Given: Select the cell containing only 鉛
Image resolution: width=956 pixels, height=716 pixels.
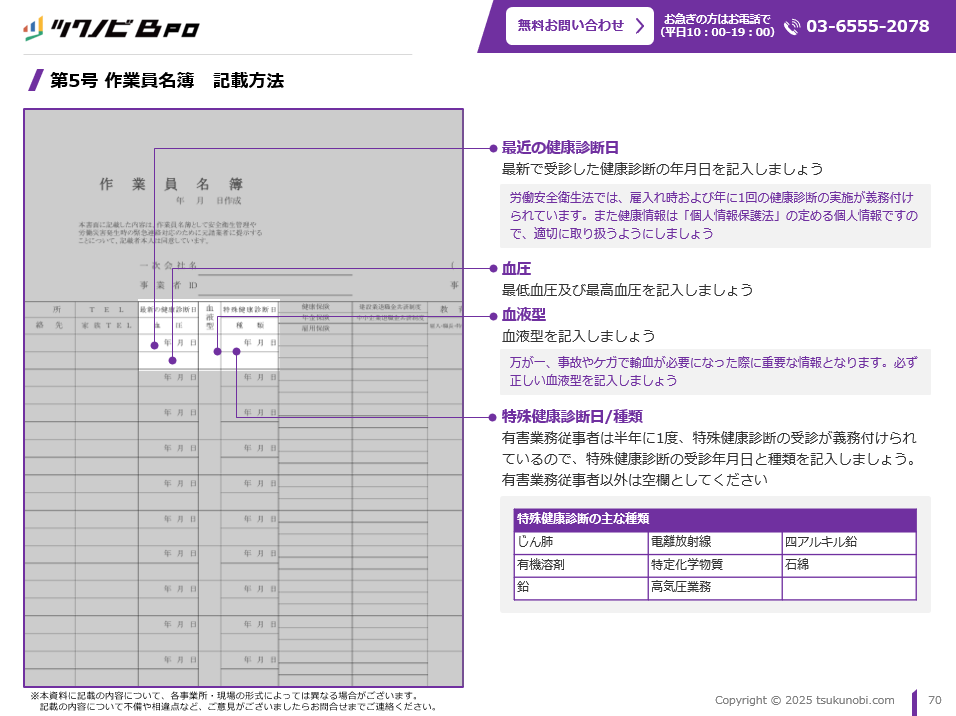Looking at the screenshot, I should tap(581, 588).
